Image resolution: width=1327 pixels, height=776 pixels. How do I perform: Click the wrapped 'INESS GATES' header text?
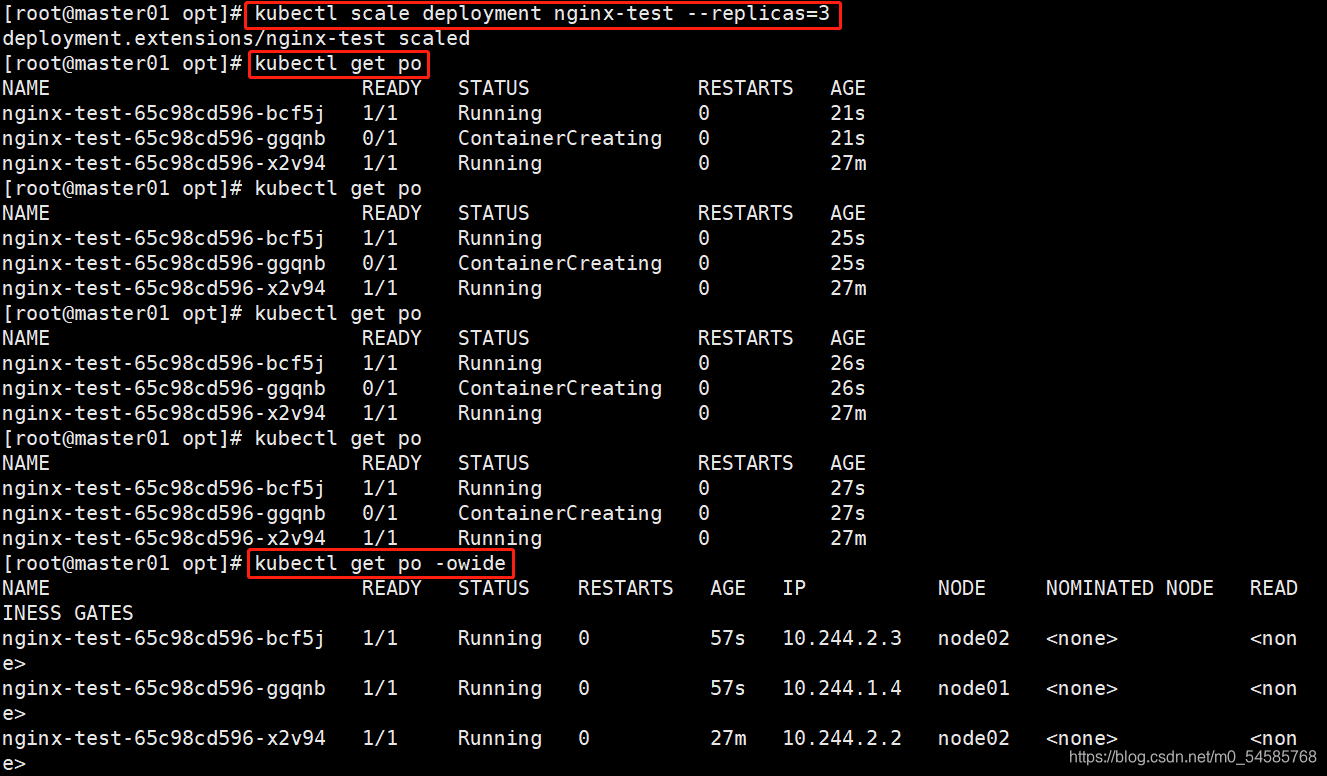click(68, 613)
